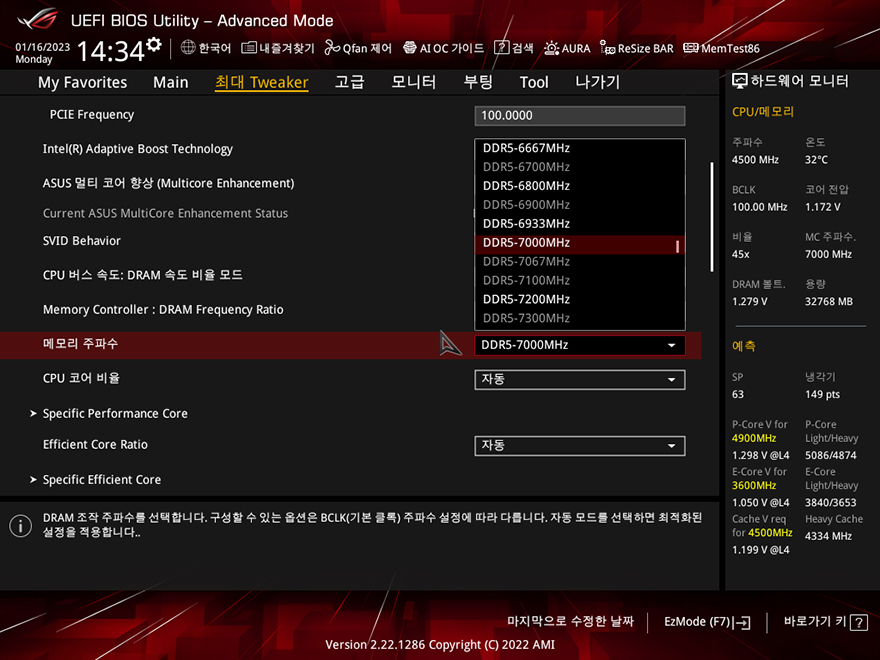This screenshot has width=880, height=660.
Task: Open favorites list icon
Action: (x=249, y=48)
